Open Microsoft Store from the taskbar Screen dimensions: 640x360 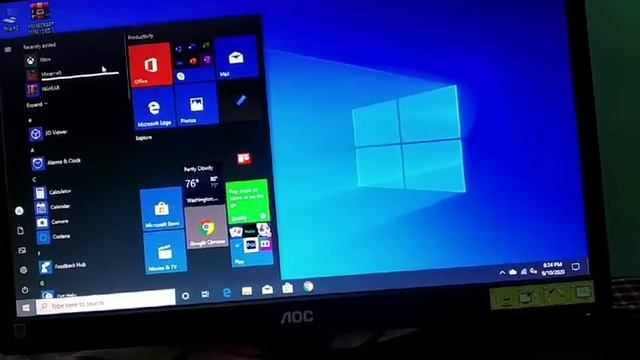[288, 288]
